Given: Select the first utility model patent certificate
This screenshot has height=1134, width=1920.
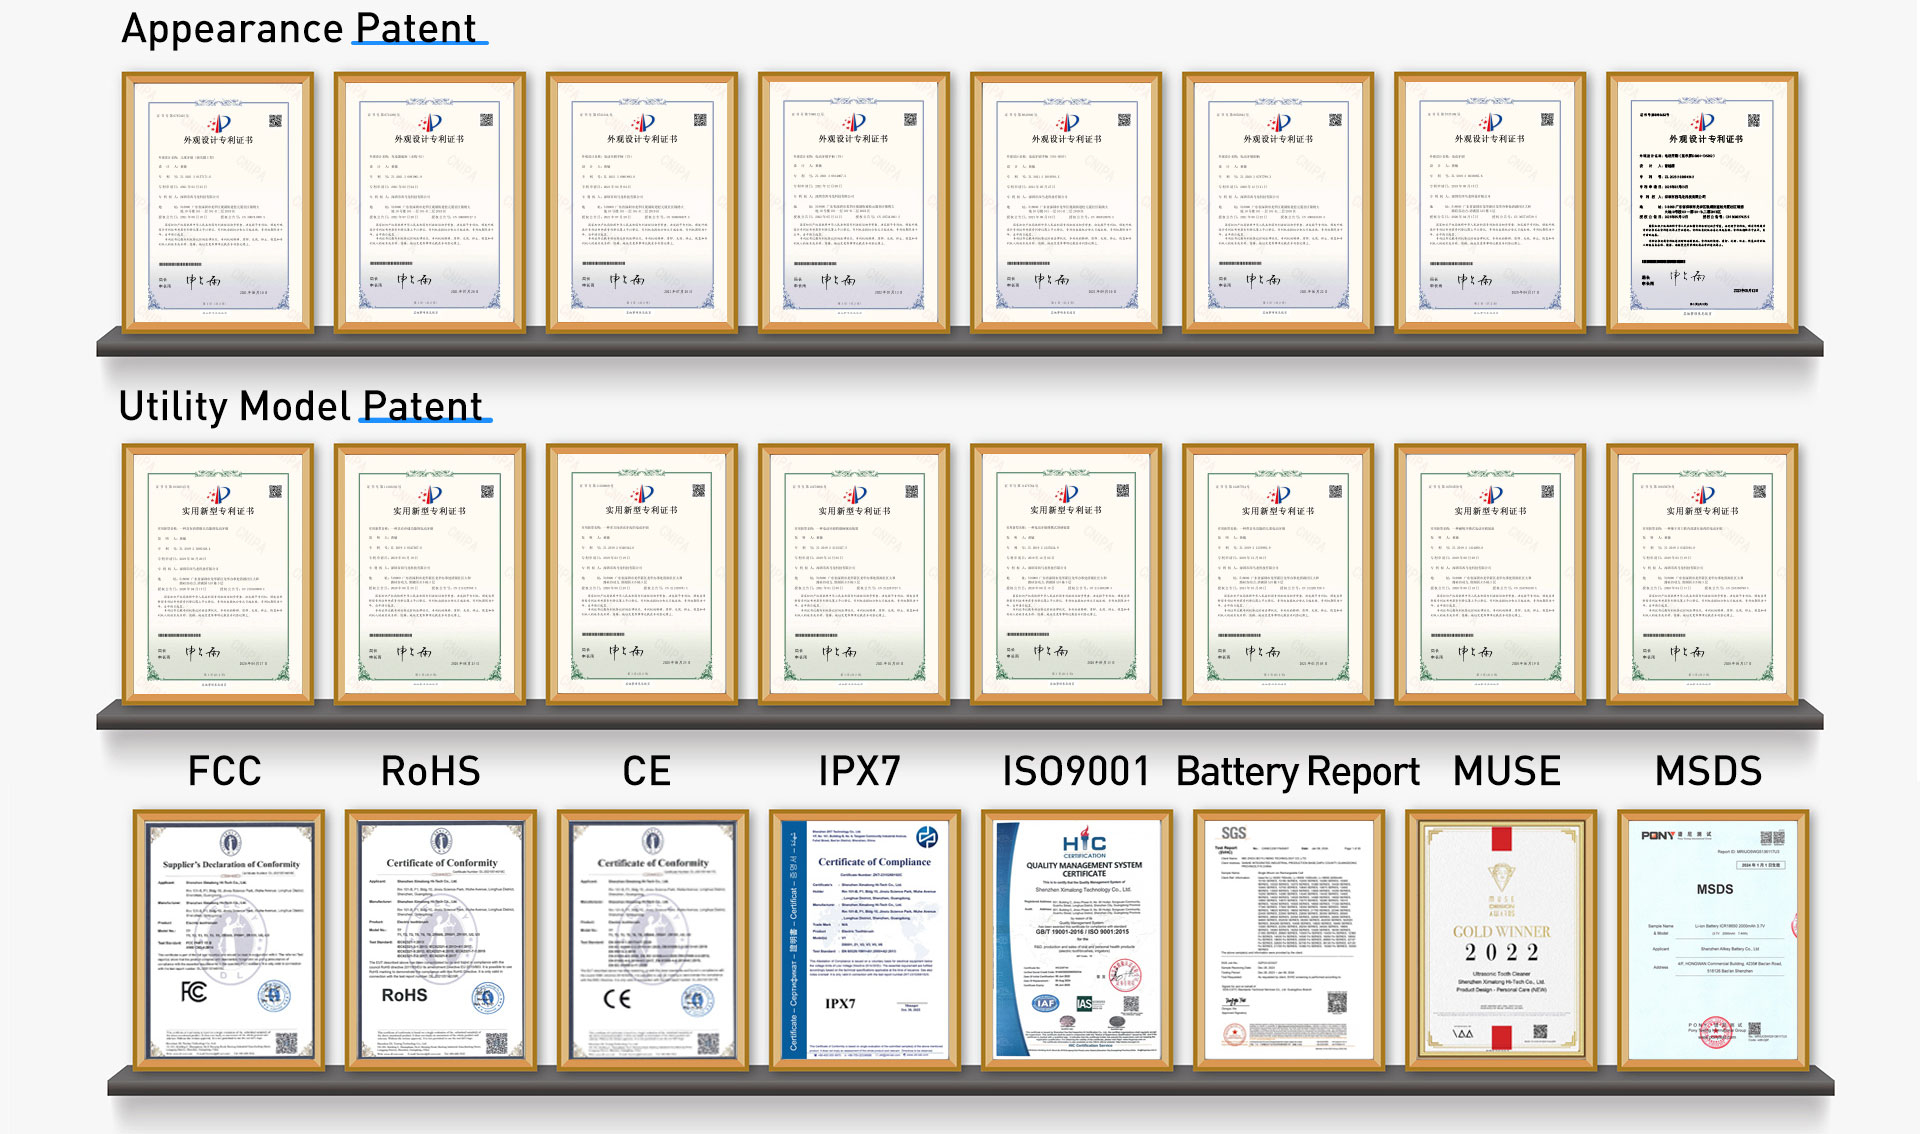Looking at the screenshot, I should click(218, 574).
